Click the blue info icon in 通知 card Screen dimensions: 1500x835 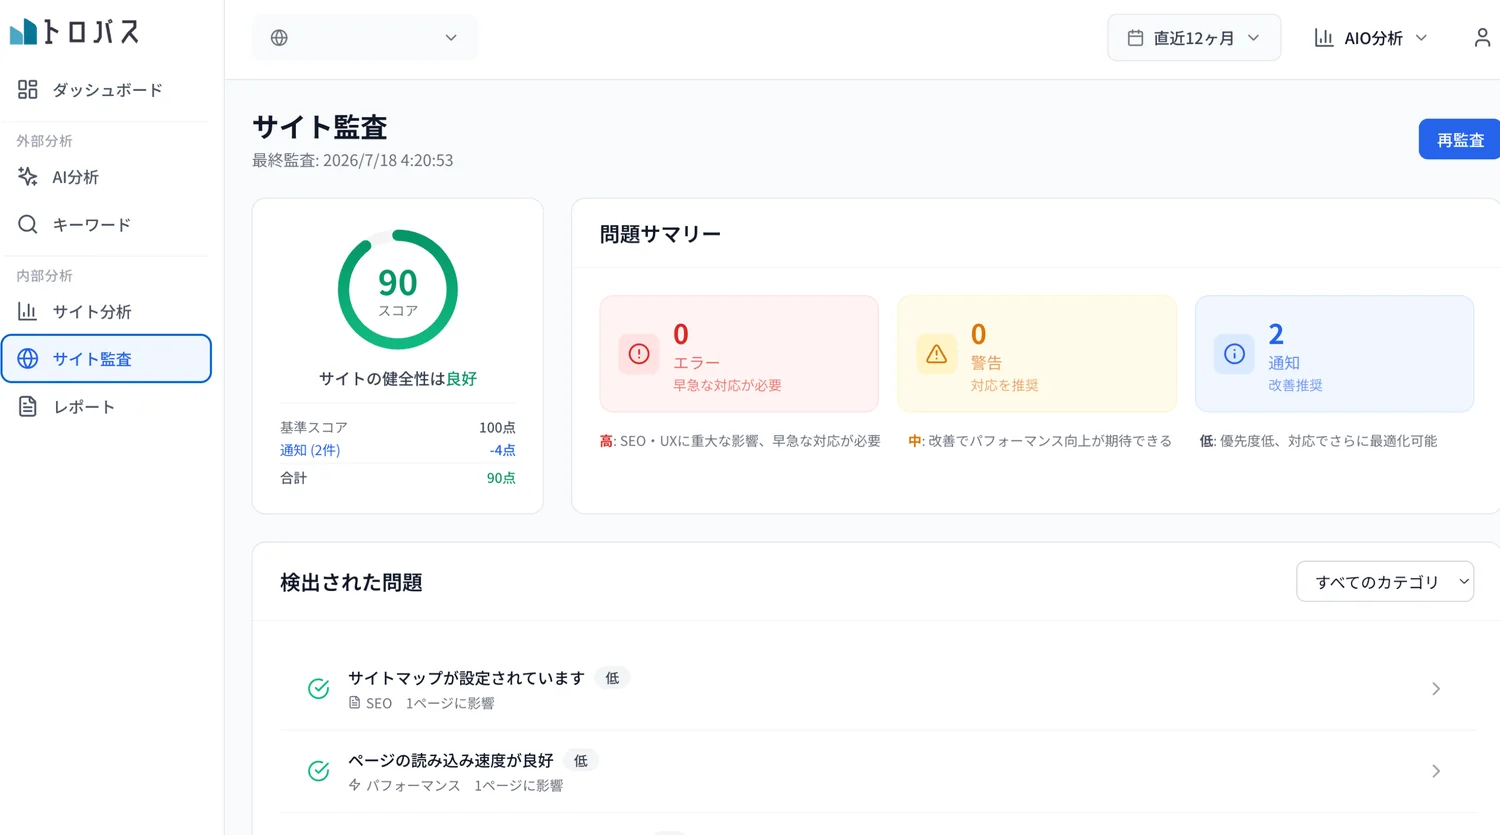(1234, 353)
